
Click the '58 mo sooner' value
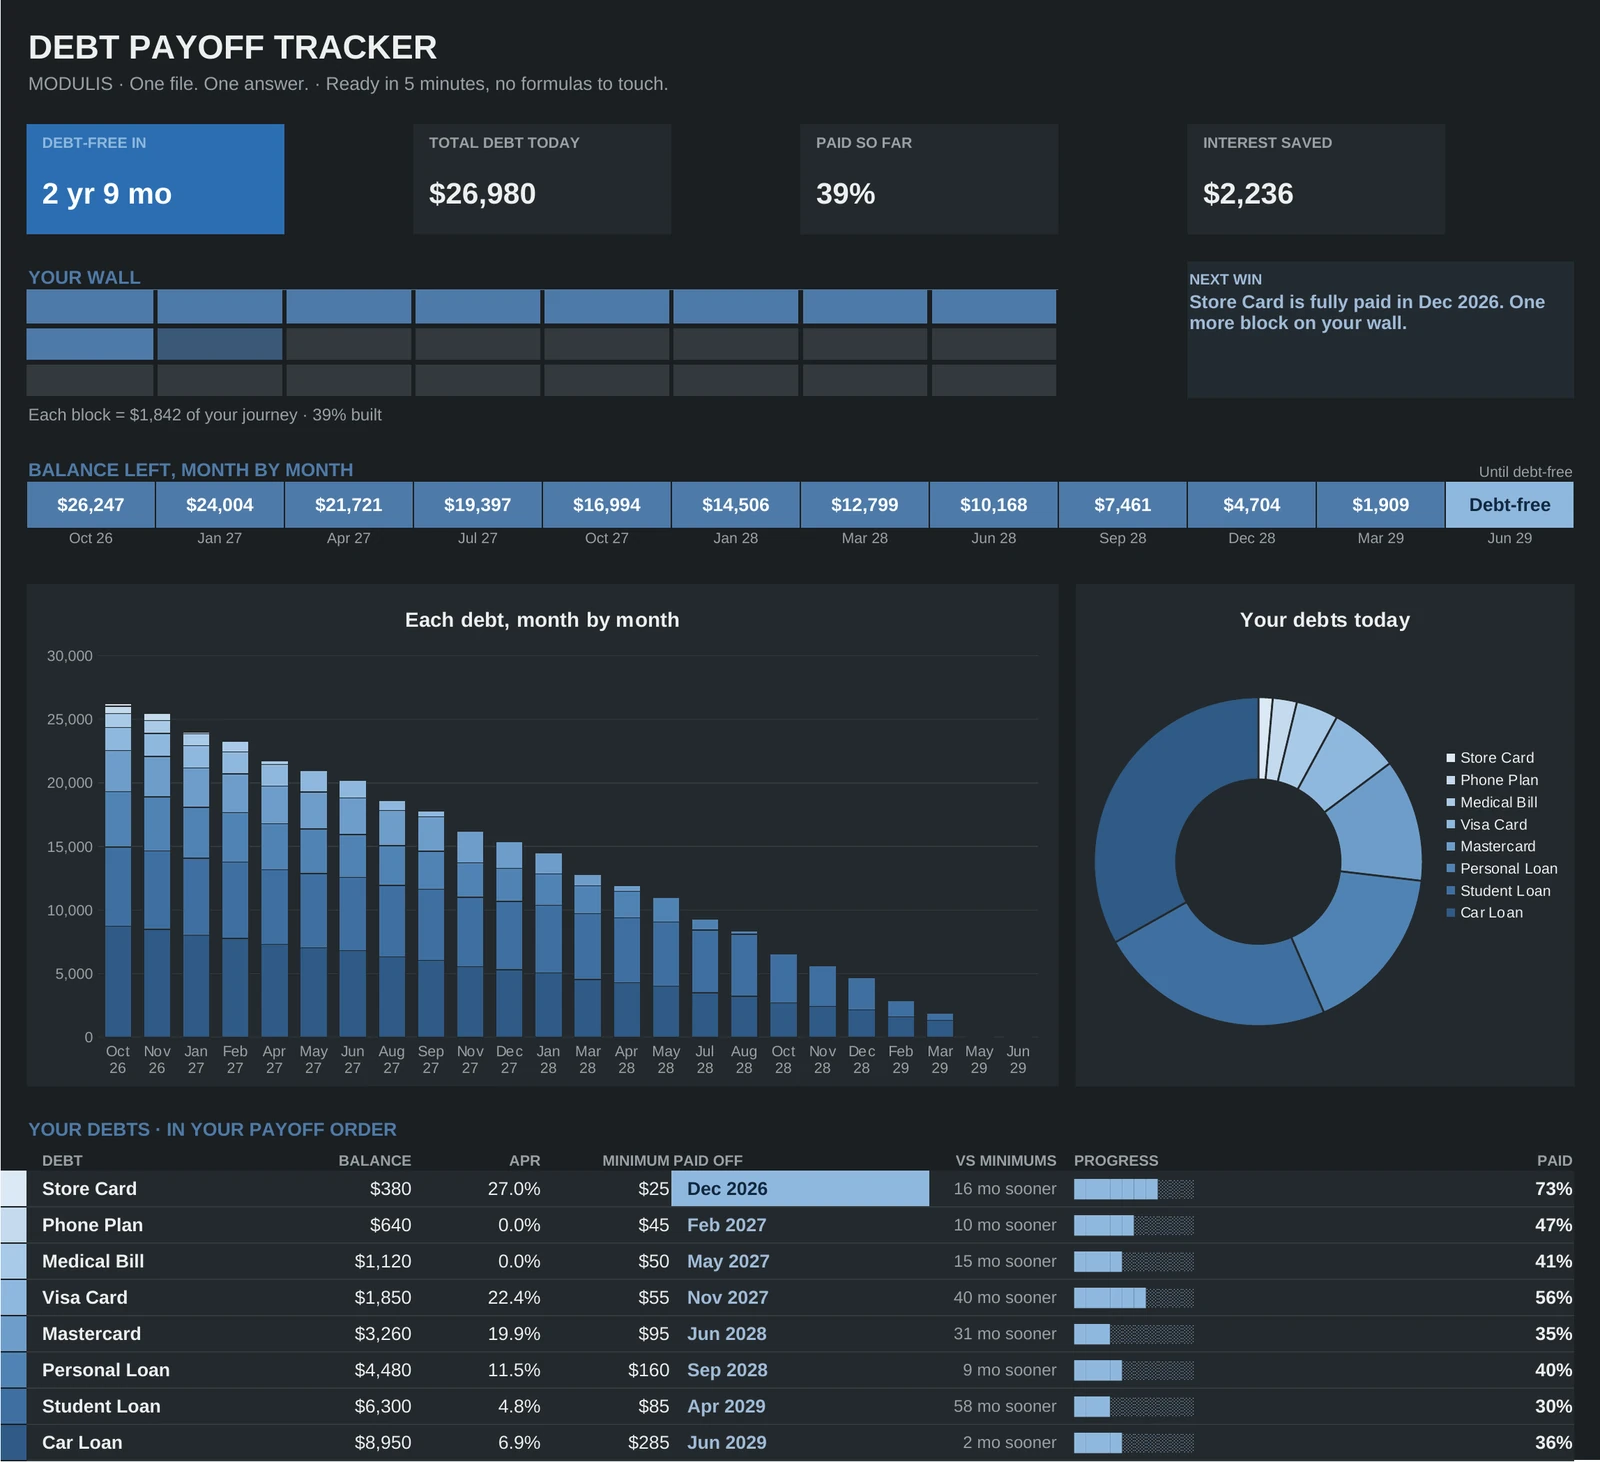click(x=1005, y=1407)
